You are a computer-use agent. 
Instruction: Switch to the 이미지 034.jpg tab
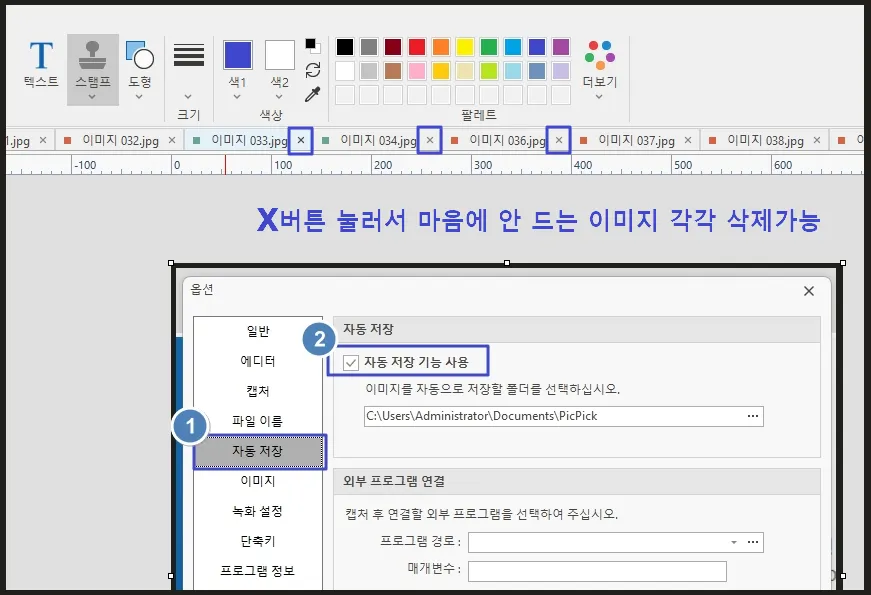pos(378,141)
